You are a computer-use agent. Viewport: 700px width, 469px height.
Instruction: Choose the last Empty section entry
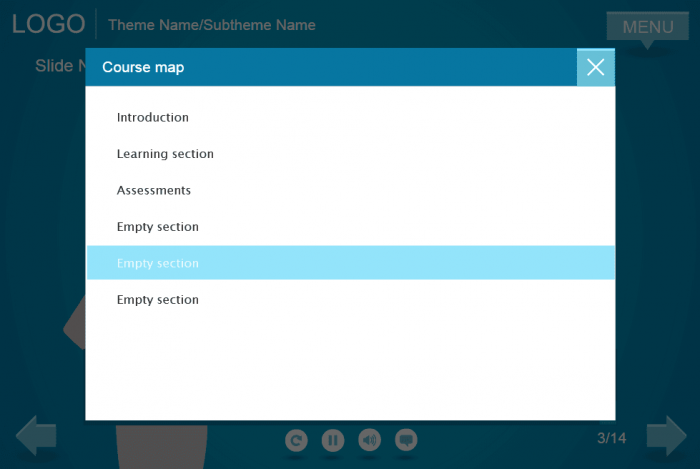pos(157,300)
